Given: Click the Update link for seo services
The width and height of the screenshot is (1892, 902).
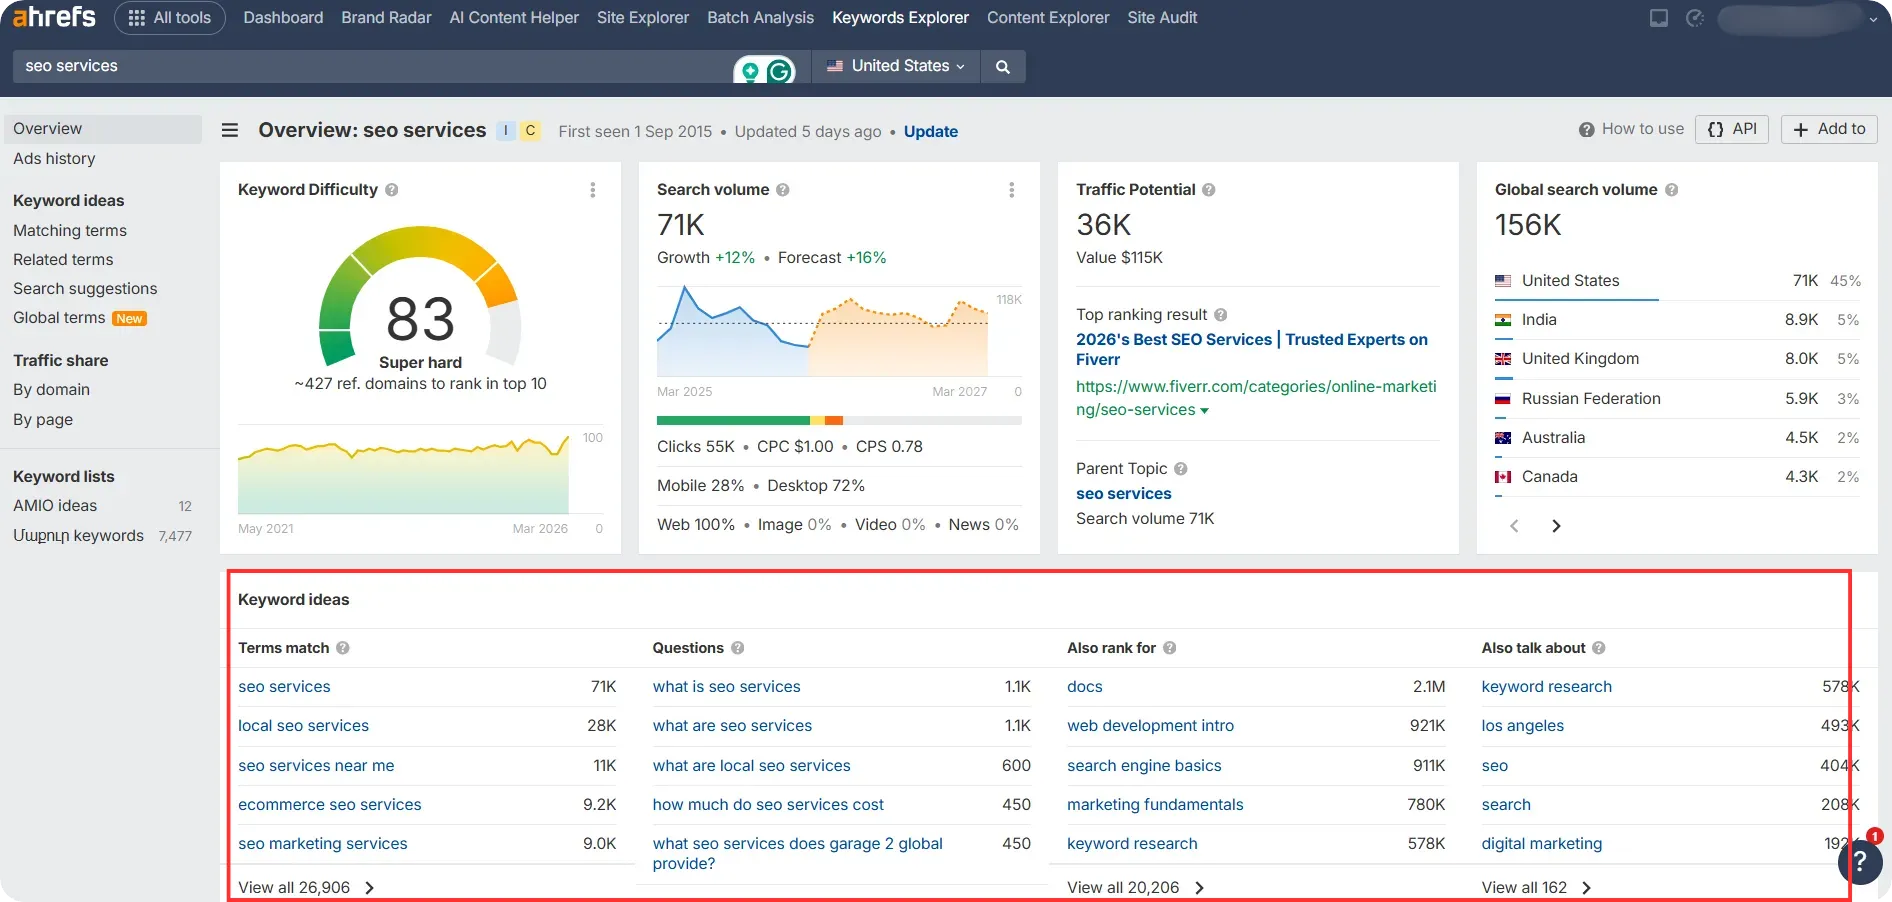Looking at the screenshot, I should 930,131.
